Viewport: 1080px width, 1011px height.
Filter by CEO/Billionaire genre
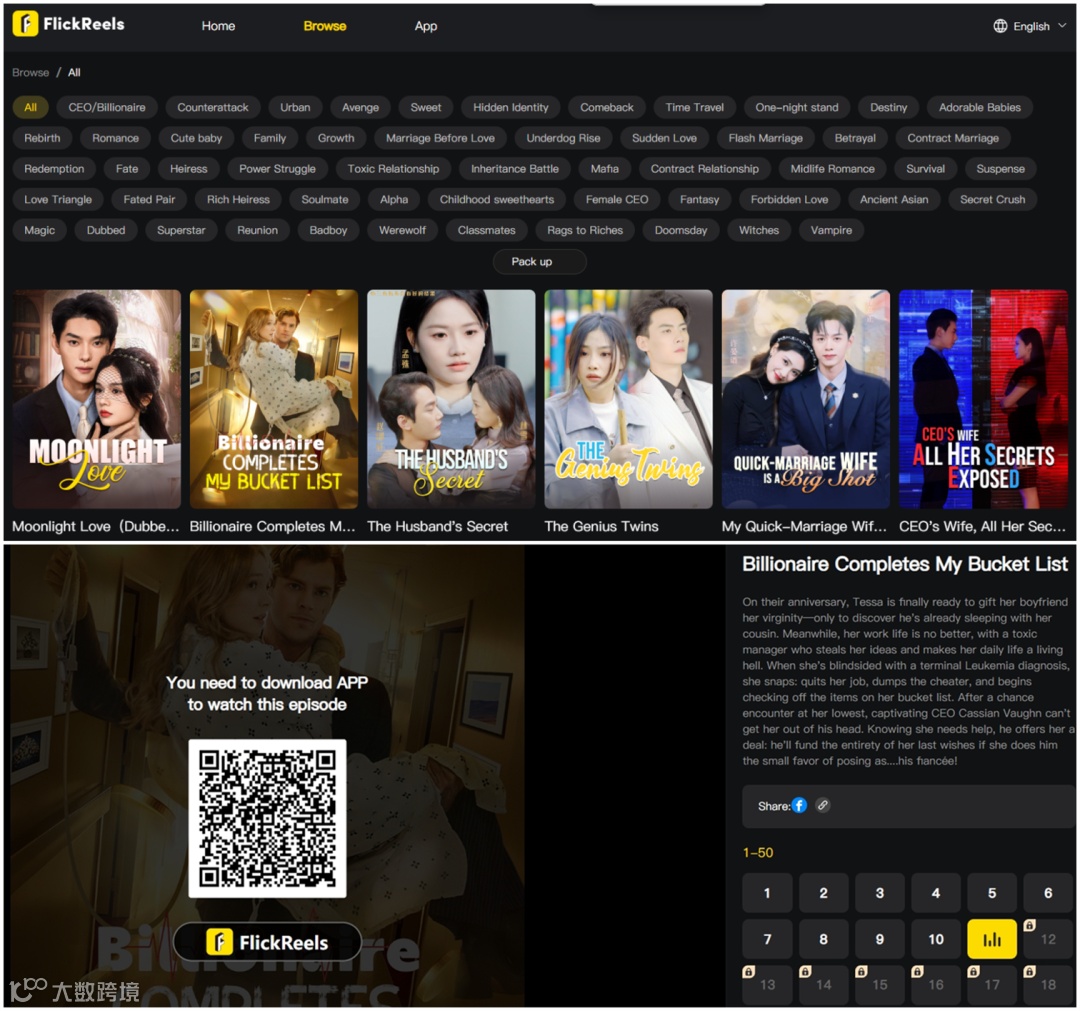click(107, 107)
